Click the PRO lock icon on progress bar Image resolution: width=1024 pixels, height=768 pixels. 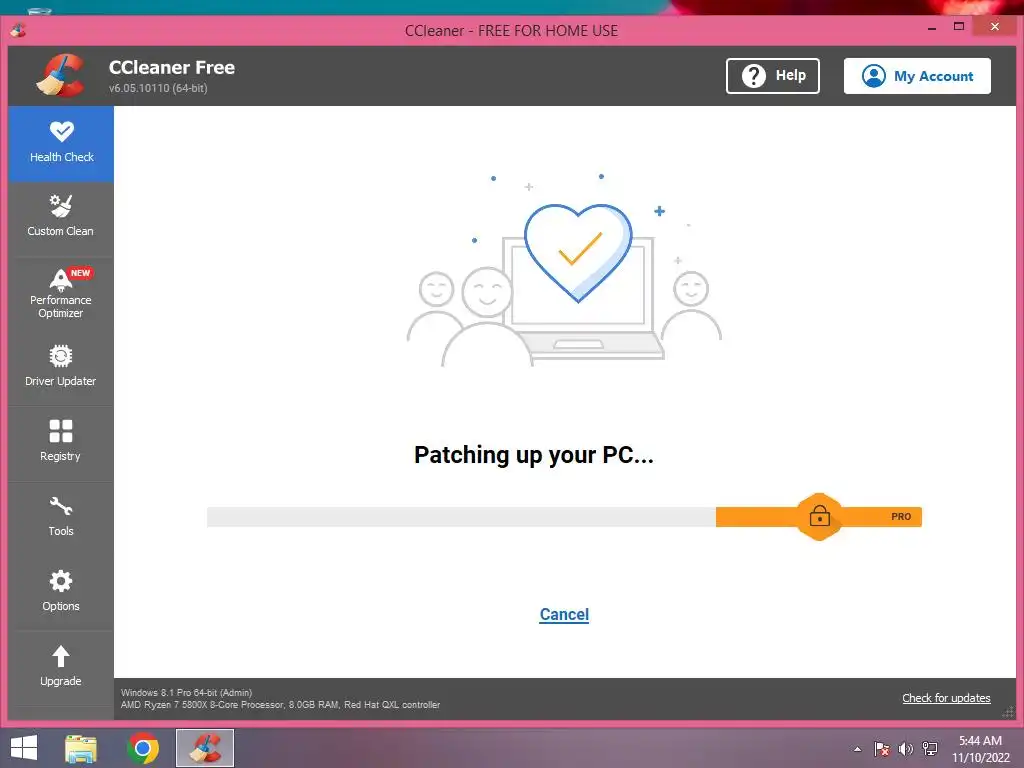[820, 517]
